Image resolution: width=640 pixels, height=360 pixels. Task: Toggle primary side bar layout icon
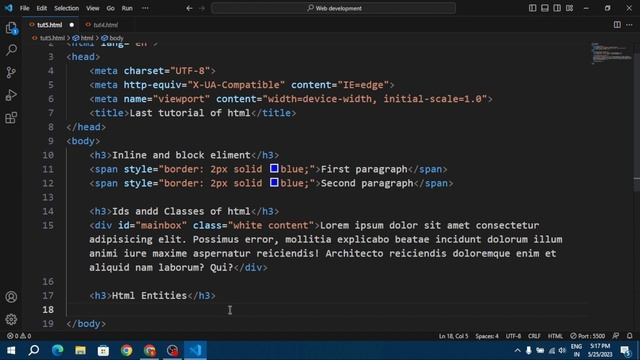click(532, 8)
